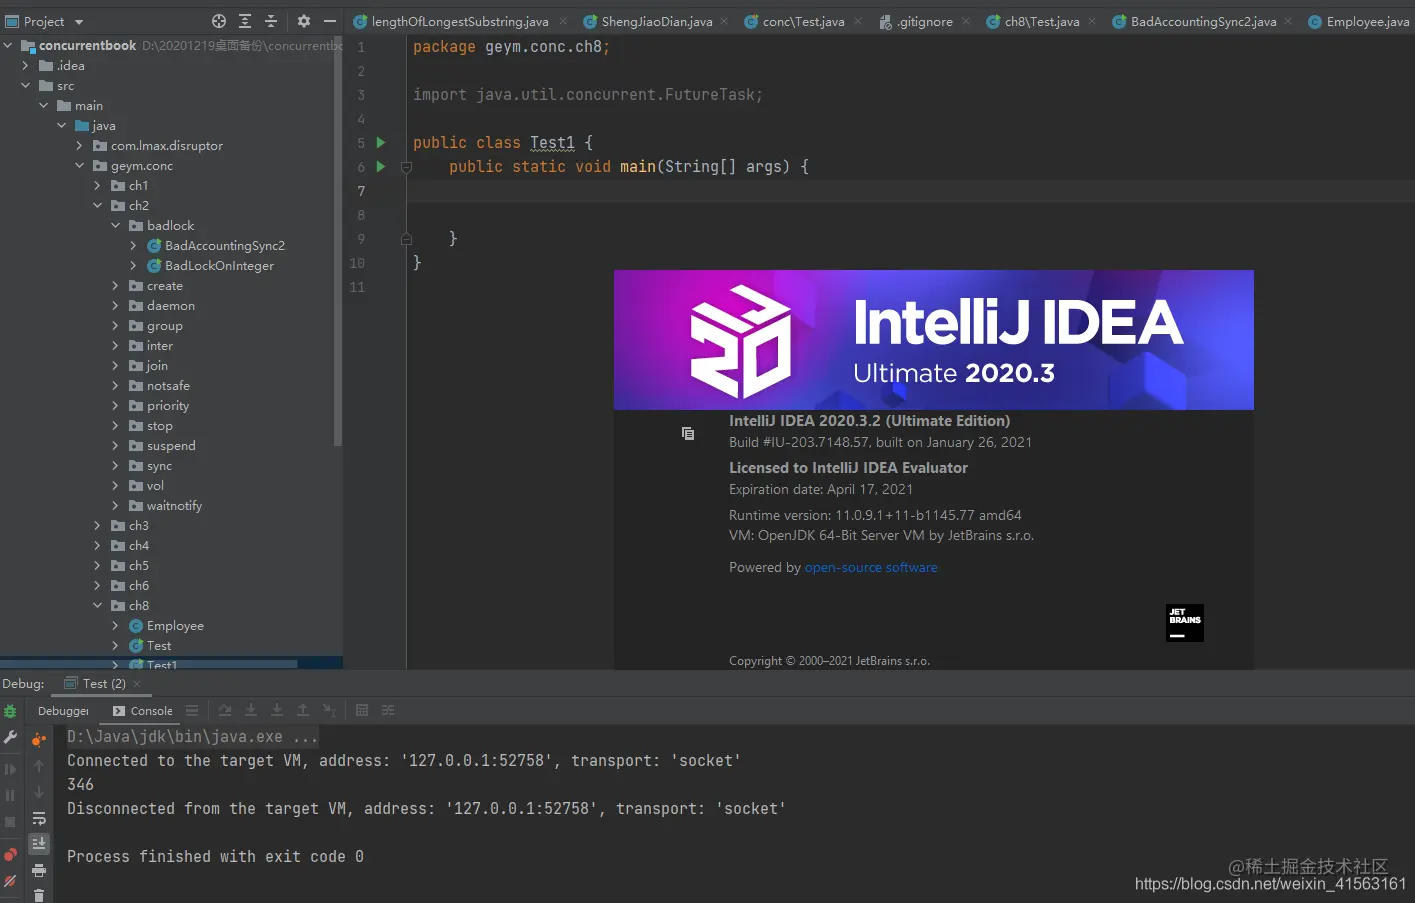Click Collapse All in Project panel

[271, 21]
